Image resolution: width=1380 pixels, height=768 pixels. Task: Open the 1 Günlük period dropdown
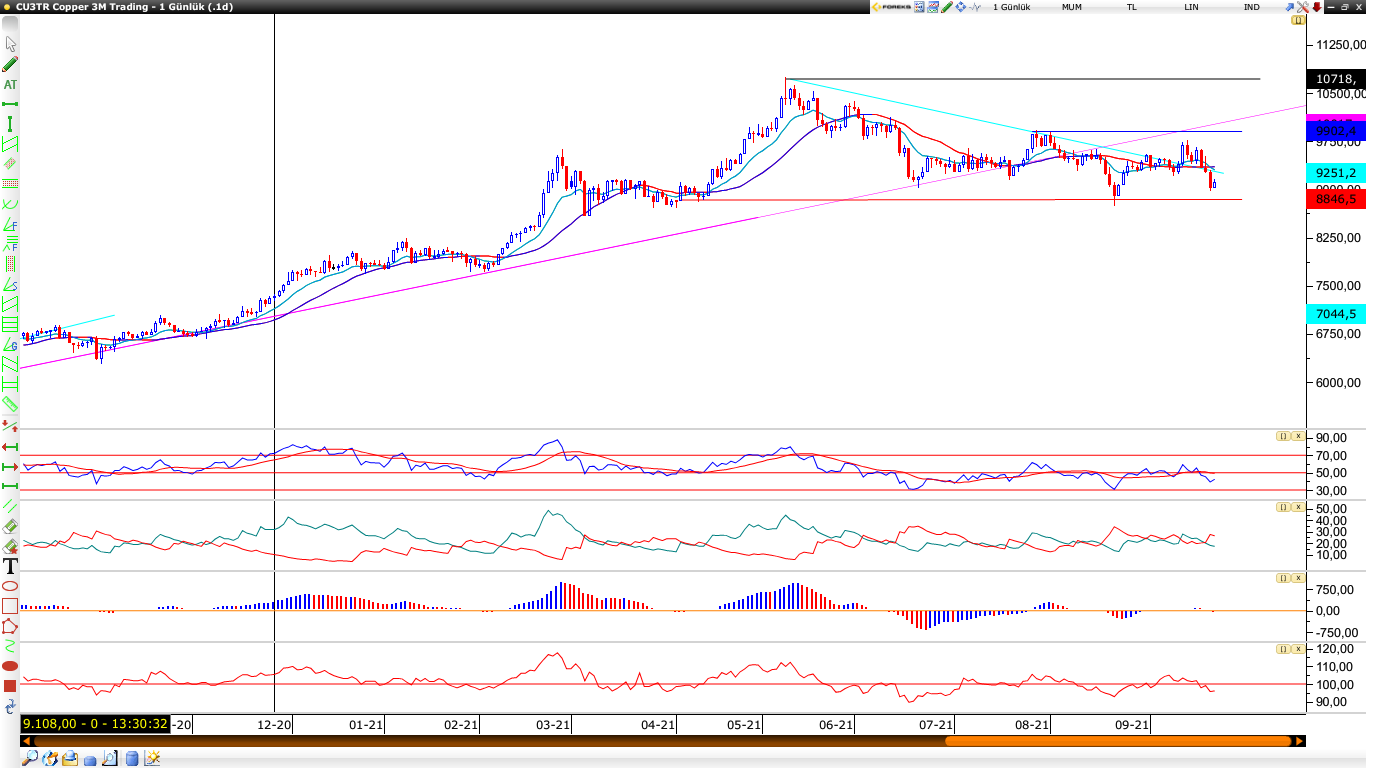click(1011, 7)
